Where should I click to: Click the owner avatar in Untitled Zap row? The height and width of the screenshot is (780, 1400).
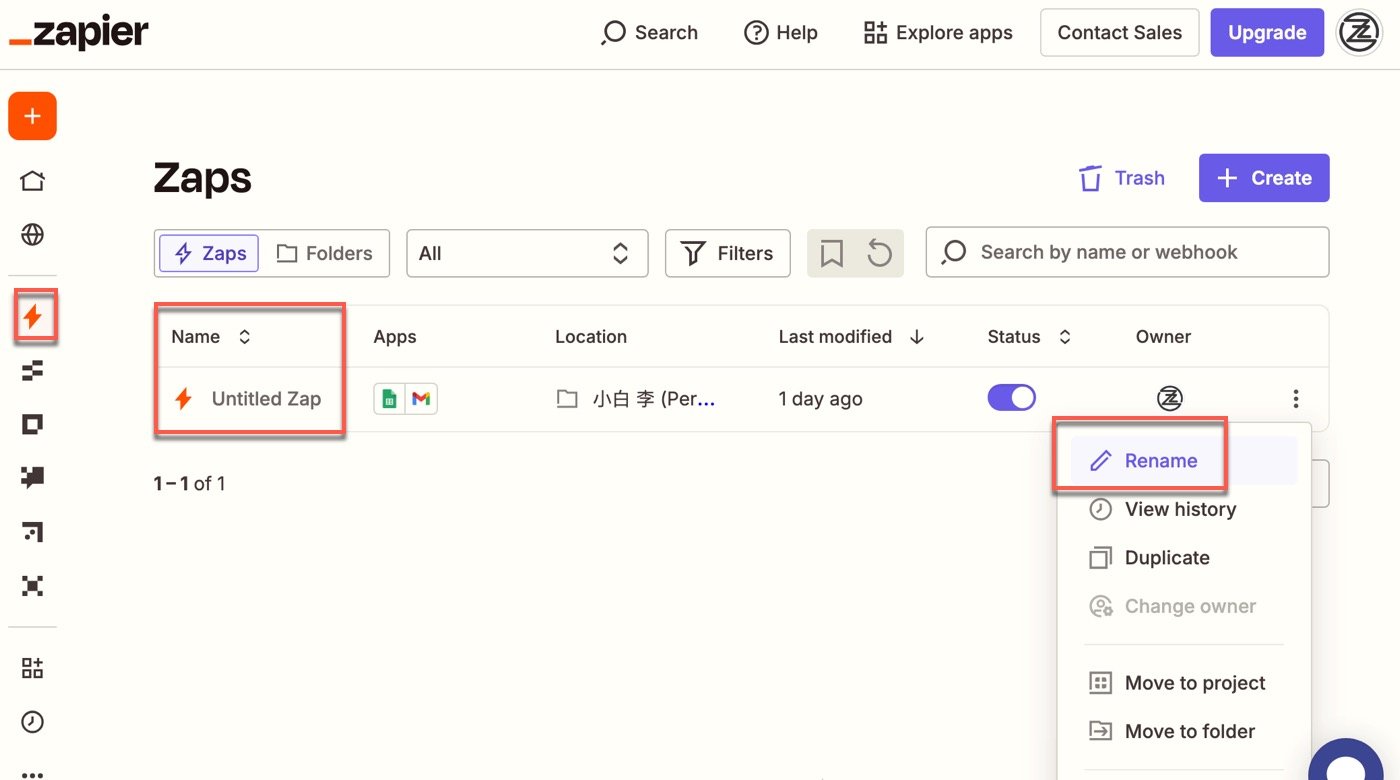[1169, 399]
